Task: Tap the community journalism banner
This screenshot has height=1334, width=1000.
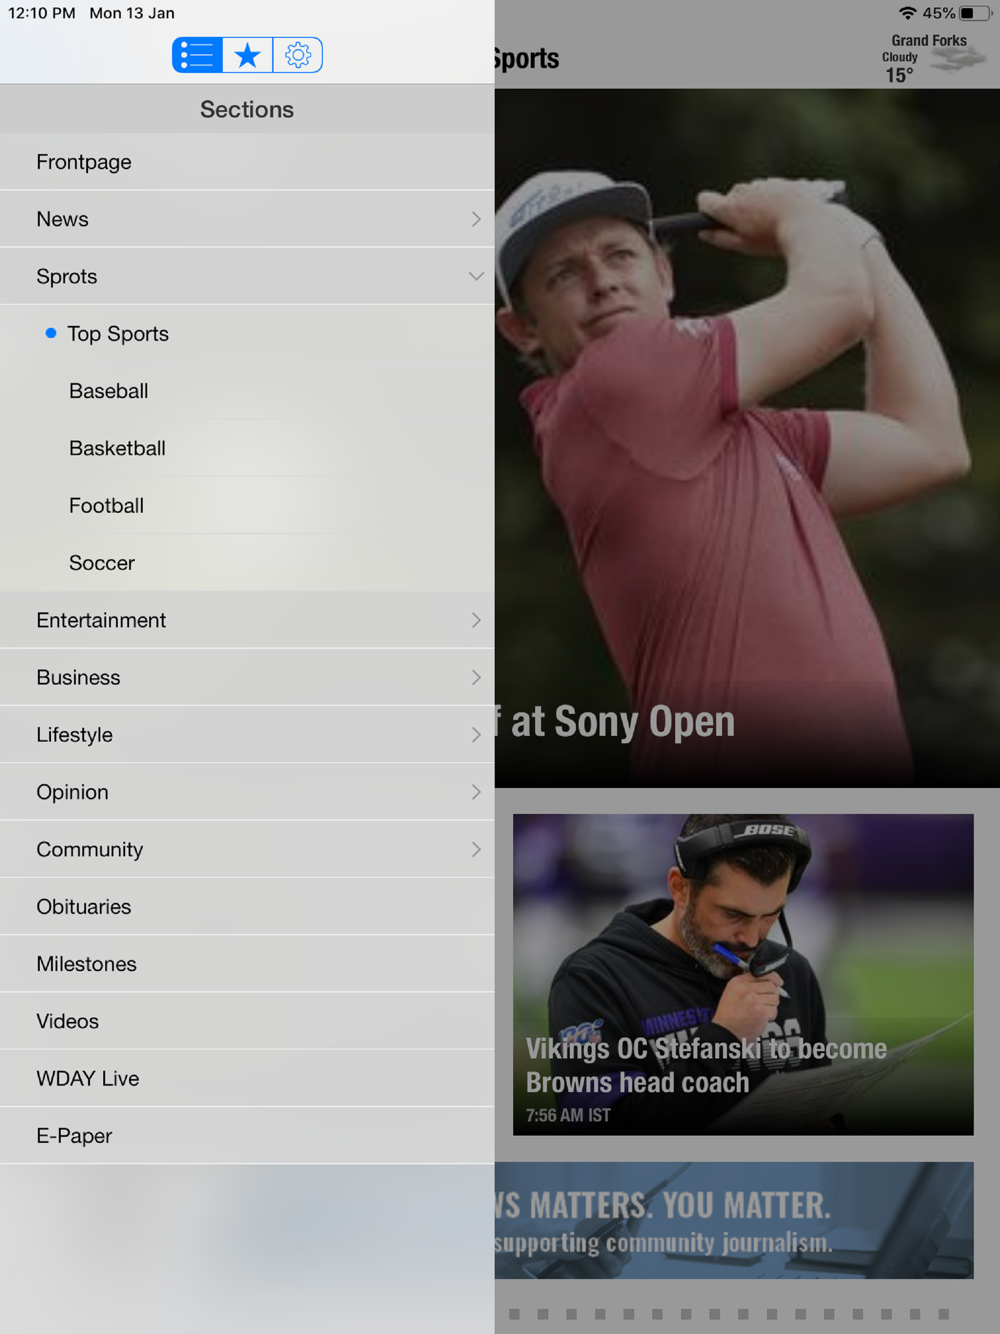Action: 734,1220
